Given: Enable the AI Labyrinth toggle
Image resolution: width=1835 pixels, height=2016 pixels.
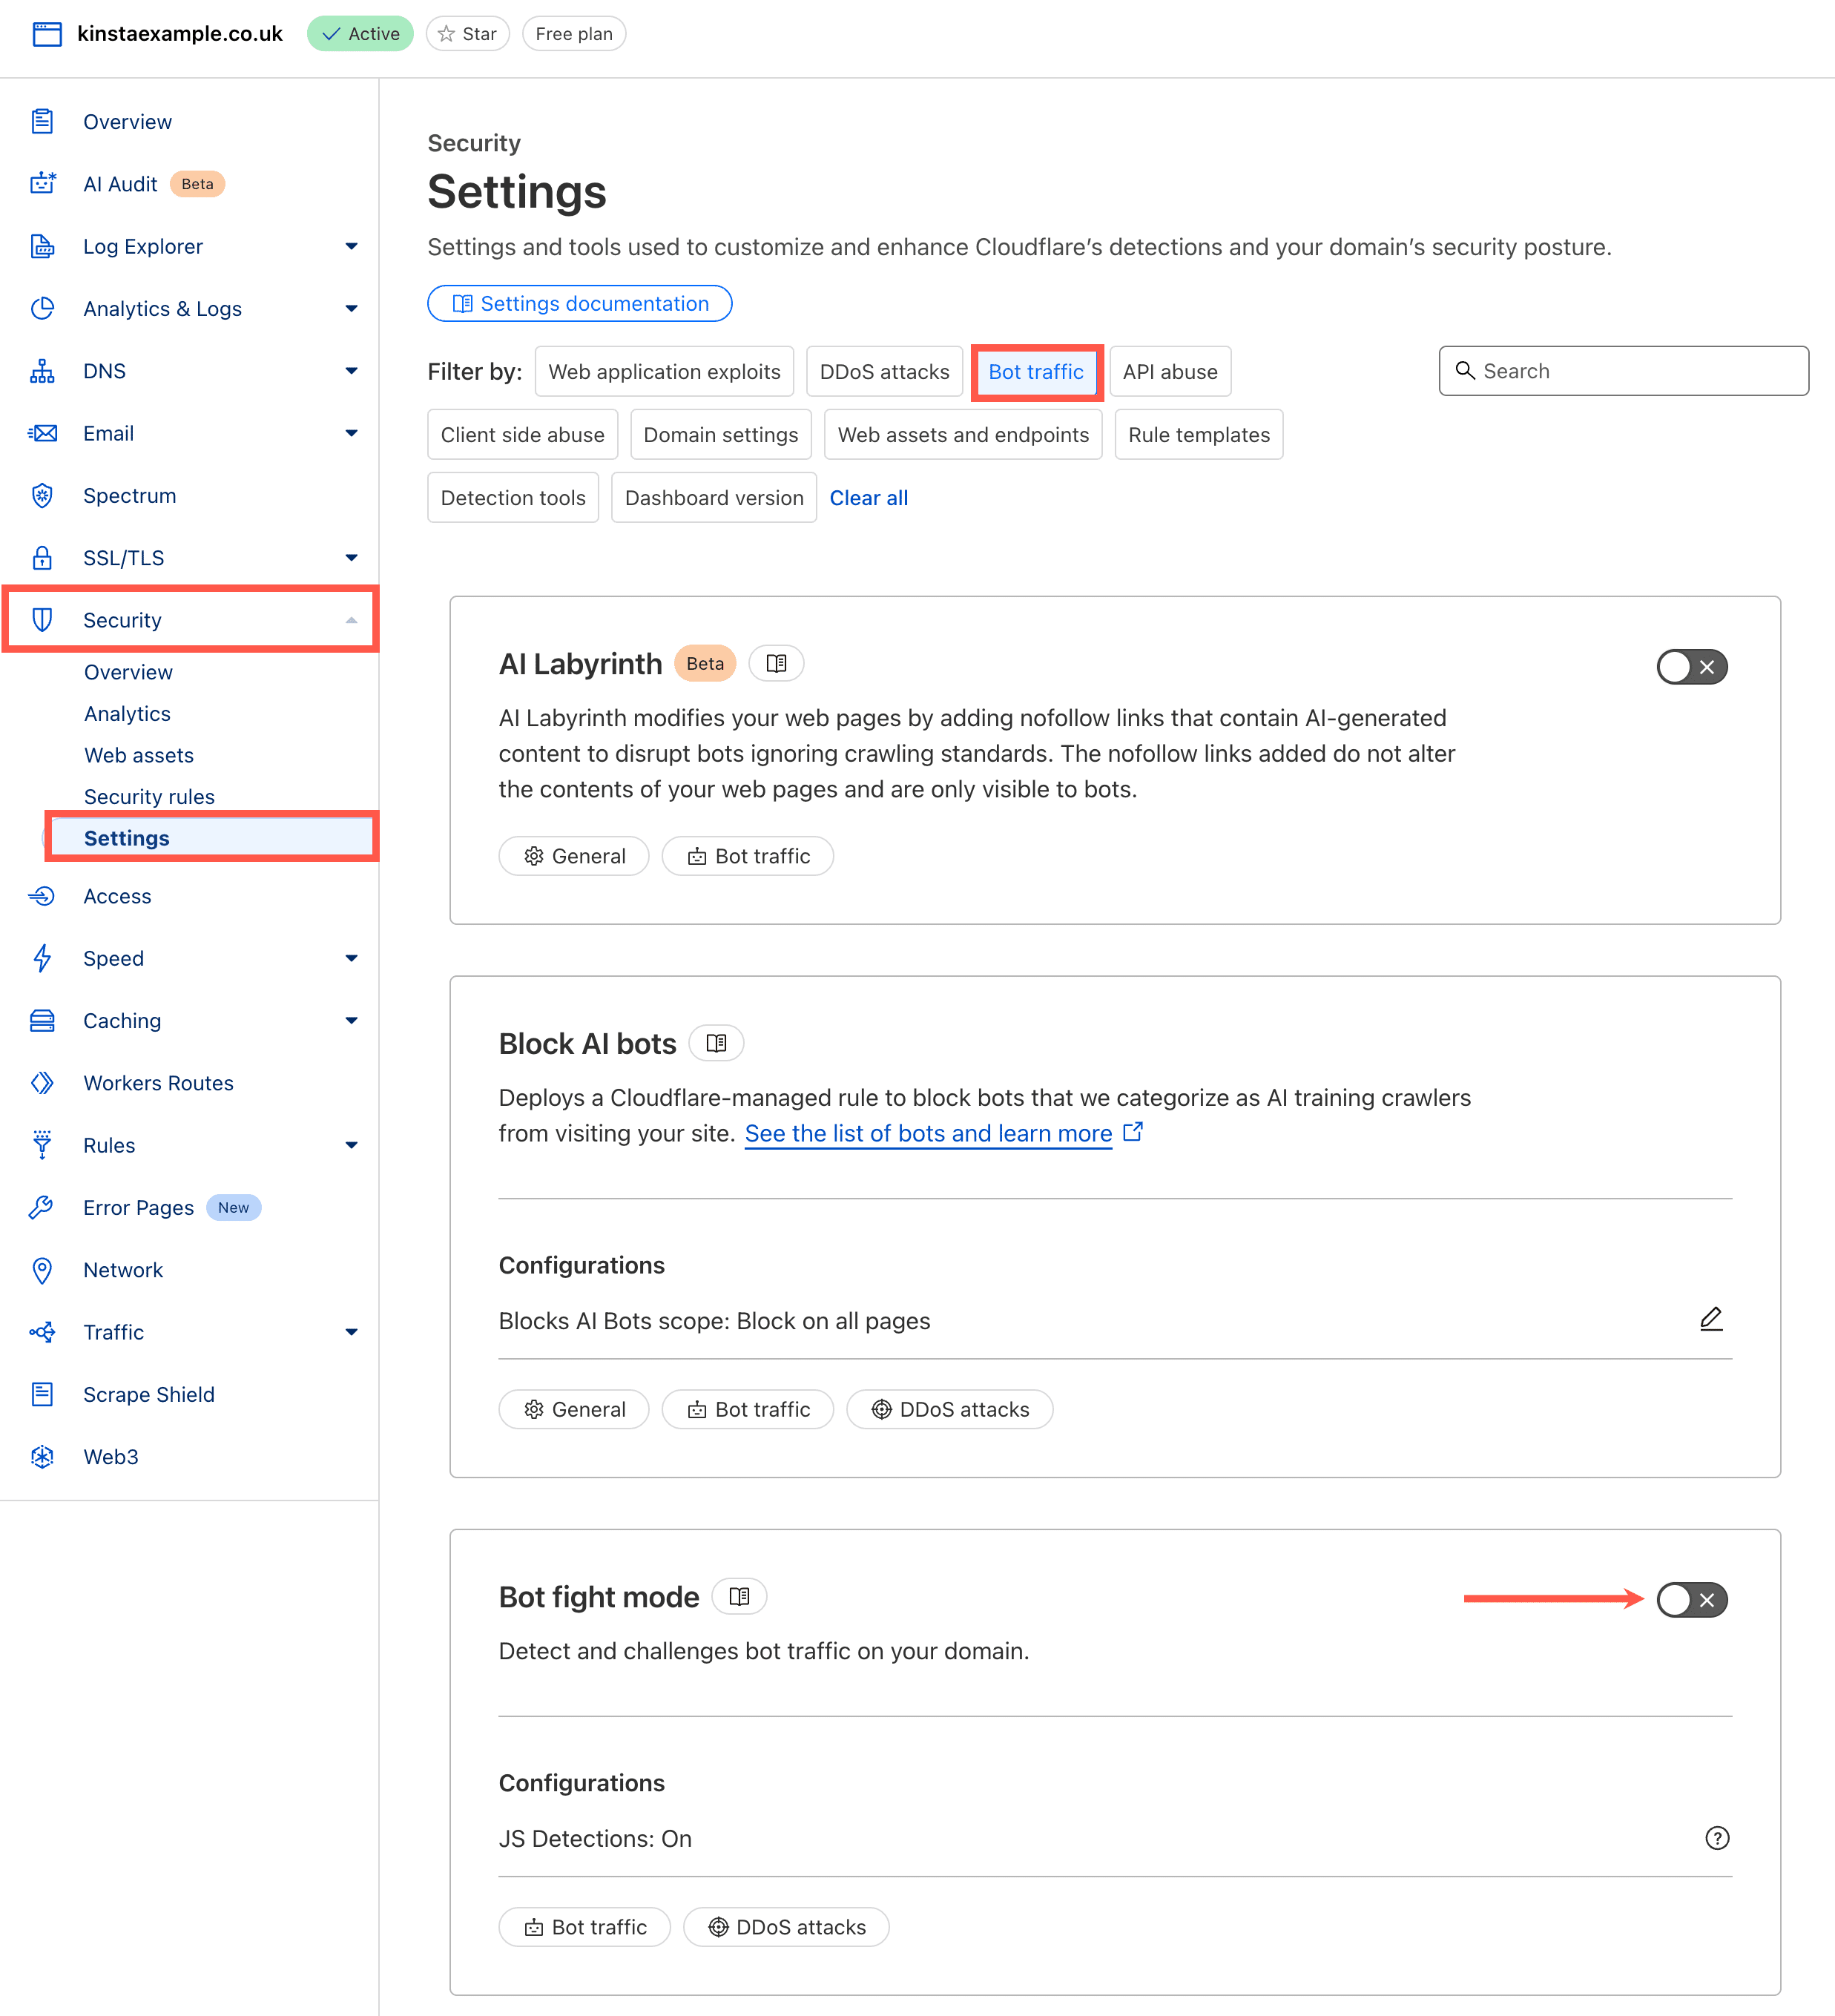Looking at the screenshot, I should (x=1691, y=667).
